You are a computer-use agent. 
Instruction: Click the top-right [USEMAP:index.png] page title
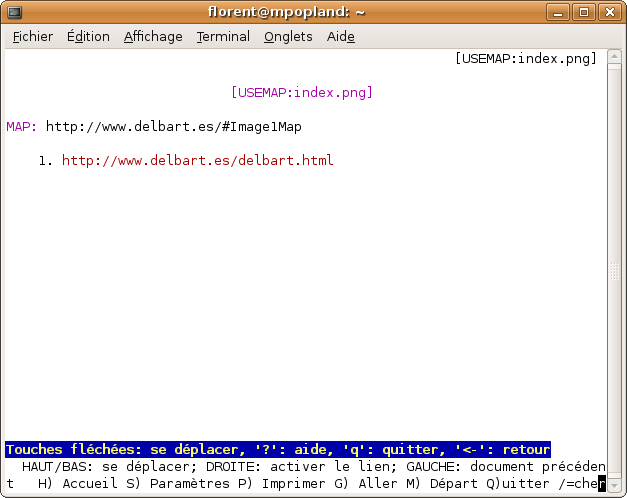point(526,58)
